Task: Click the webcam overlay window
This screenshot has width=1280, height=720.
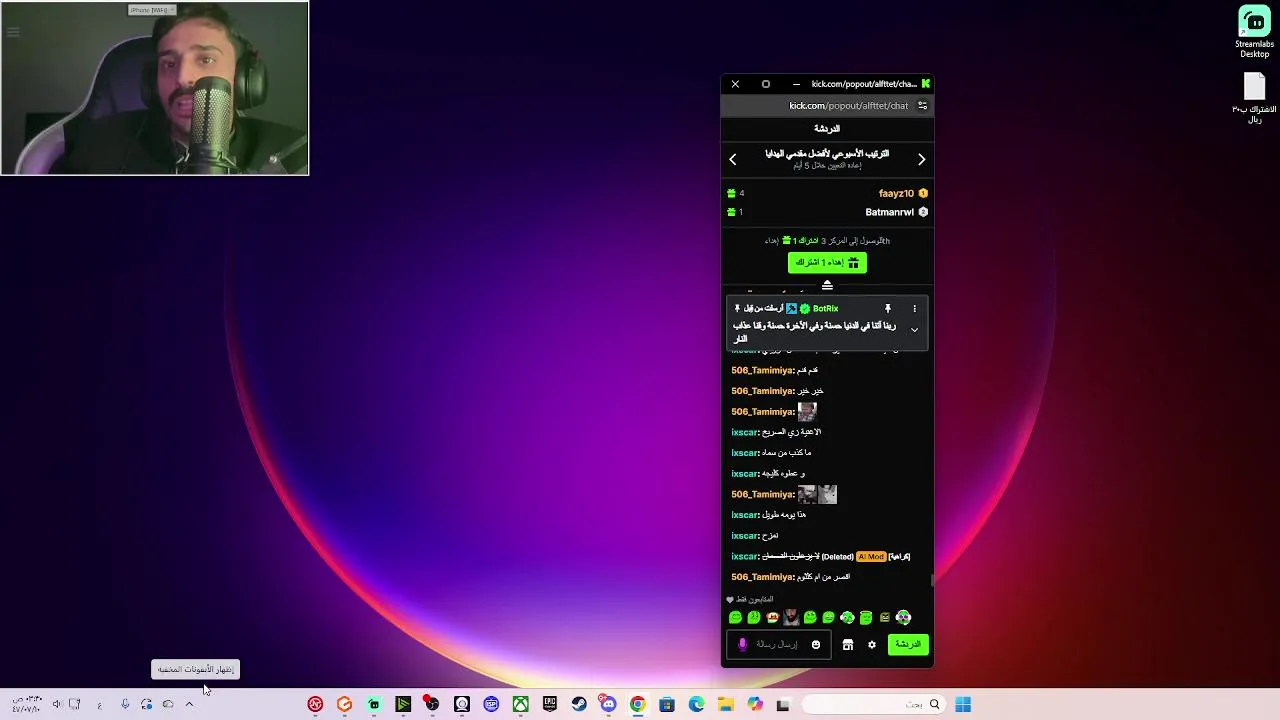Action: pos(155,88)
